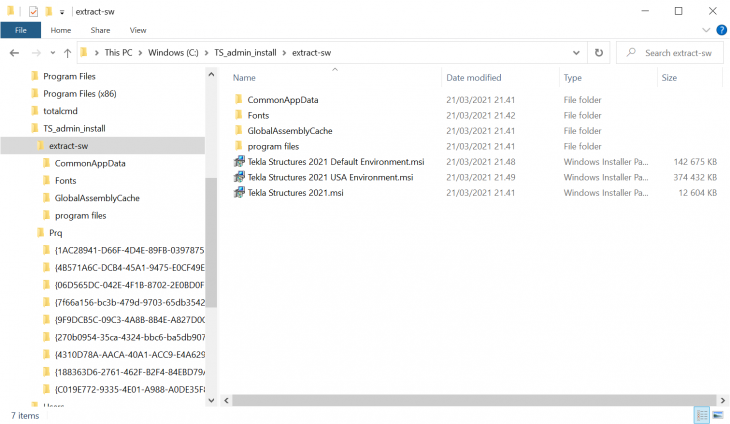730x424 pixels.
Task: Expand the address bar history dropdown
Action: click(576, 53)
